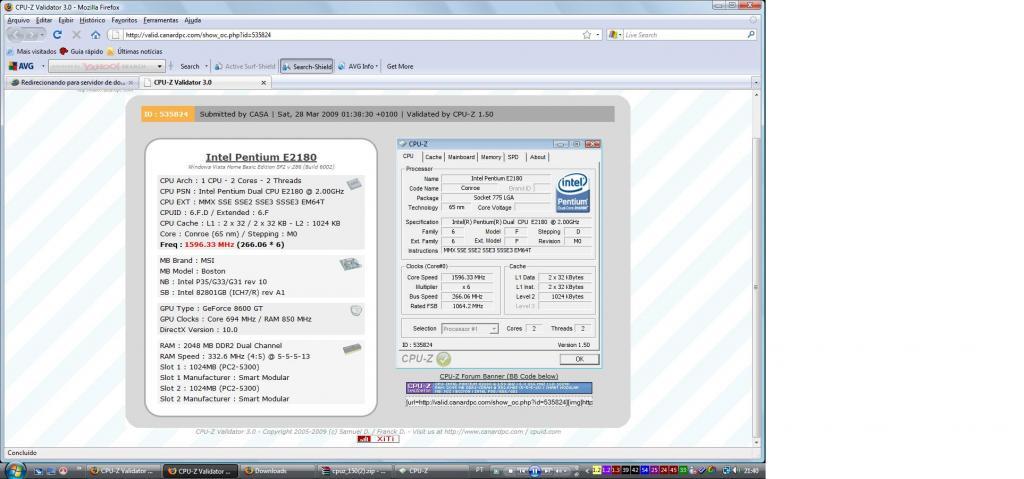Click the OK button in CPU-Z
Viewport: 1024px width, 479px height.
click(x=579, y=359)
